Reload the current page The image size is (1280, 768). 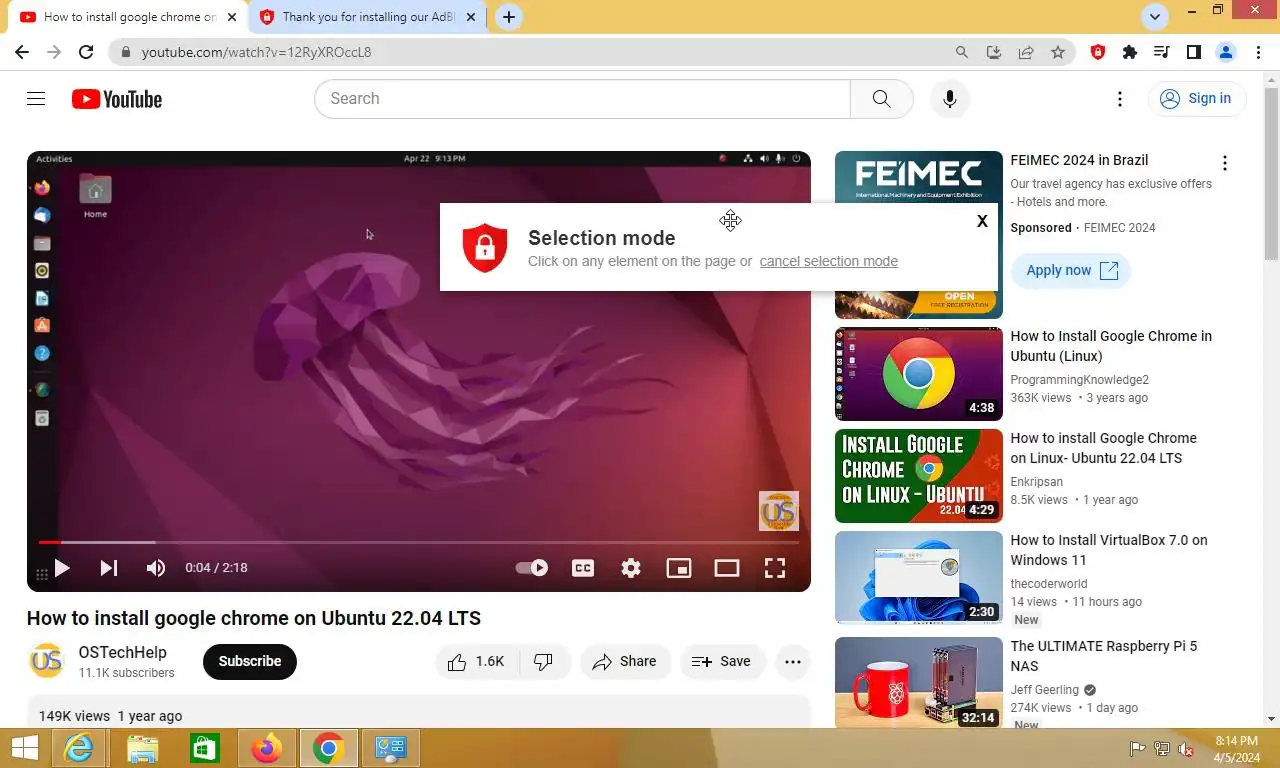click(x=86, y=52)
